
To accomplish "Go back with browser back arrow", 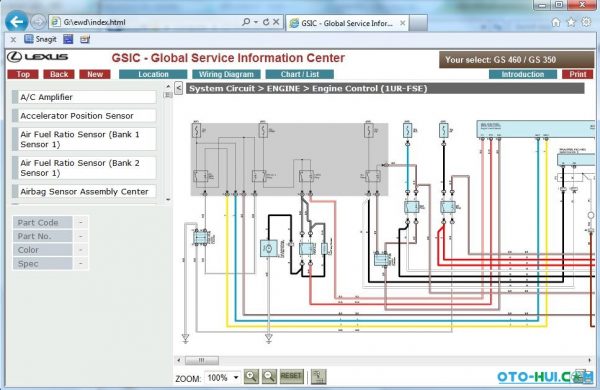I will click(16, 22).
